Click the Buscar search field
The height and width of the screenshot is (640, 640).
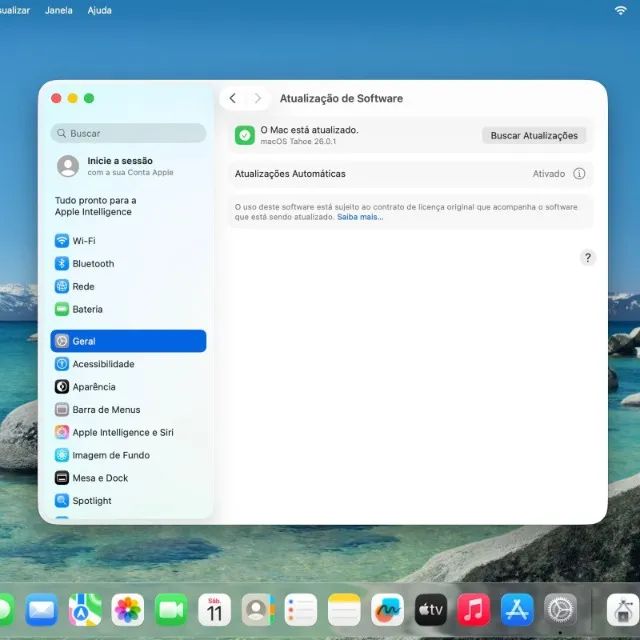coord(128,133)
